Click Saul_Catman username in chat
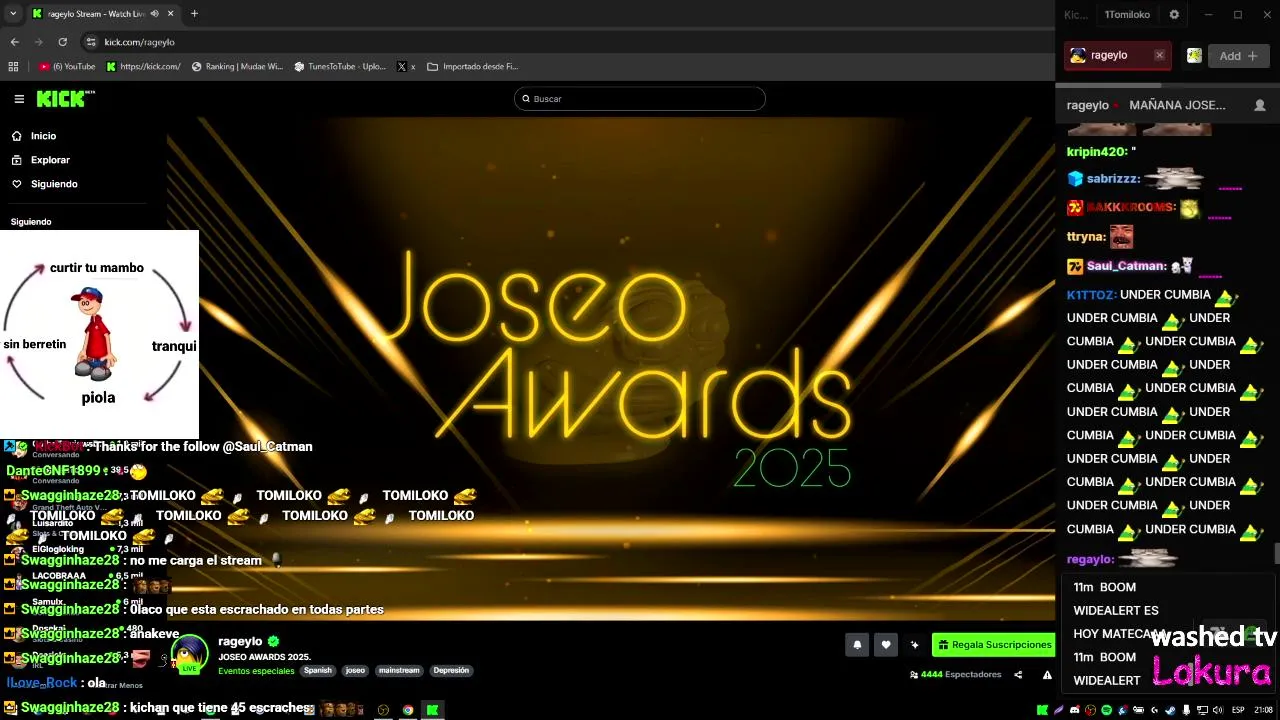Viewport: 1280px width, 720px height. [x=1127, y=266]
